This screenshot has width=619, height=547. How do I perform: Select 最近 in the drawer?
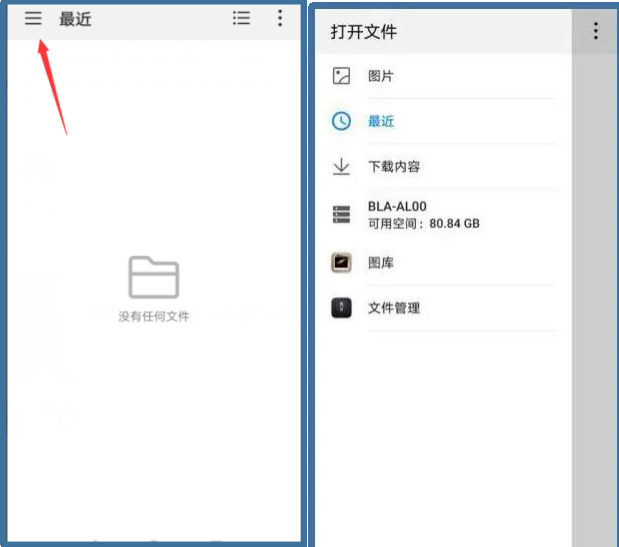pos(442,121)
